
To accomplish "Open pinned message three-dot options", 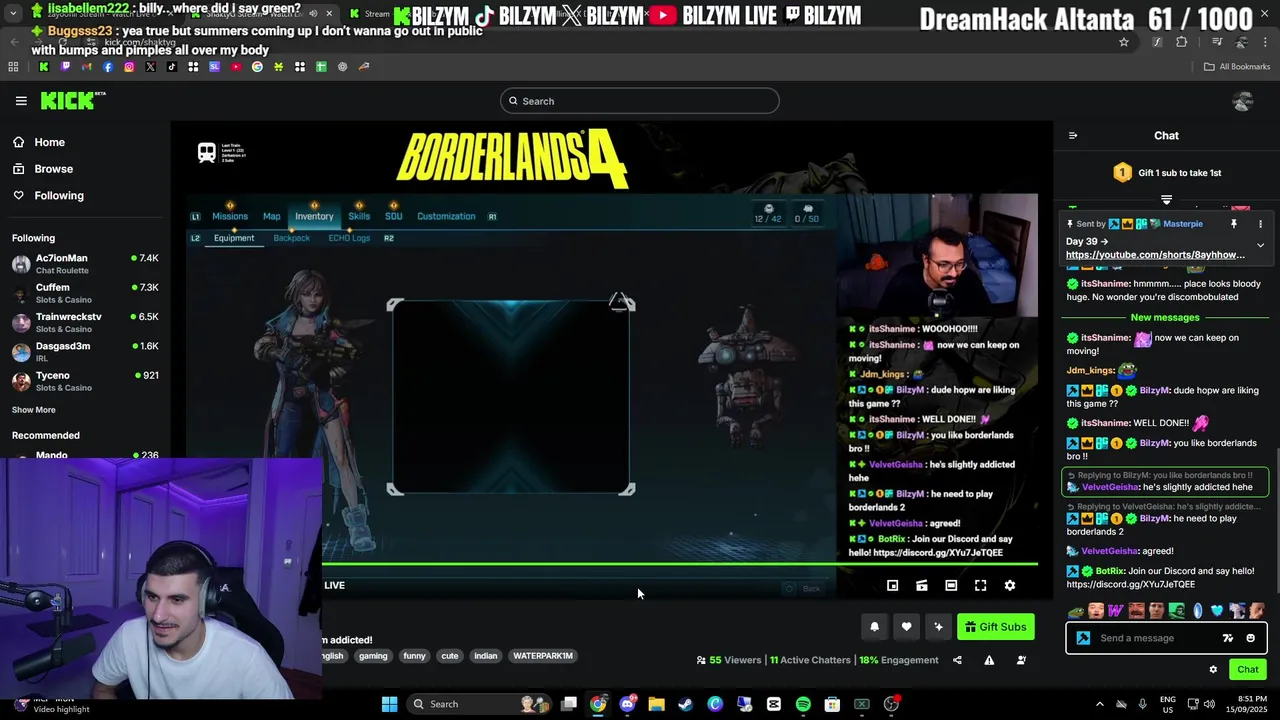I will tap(1260, 224).
